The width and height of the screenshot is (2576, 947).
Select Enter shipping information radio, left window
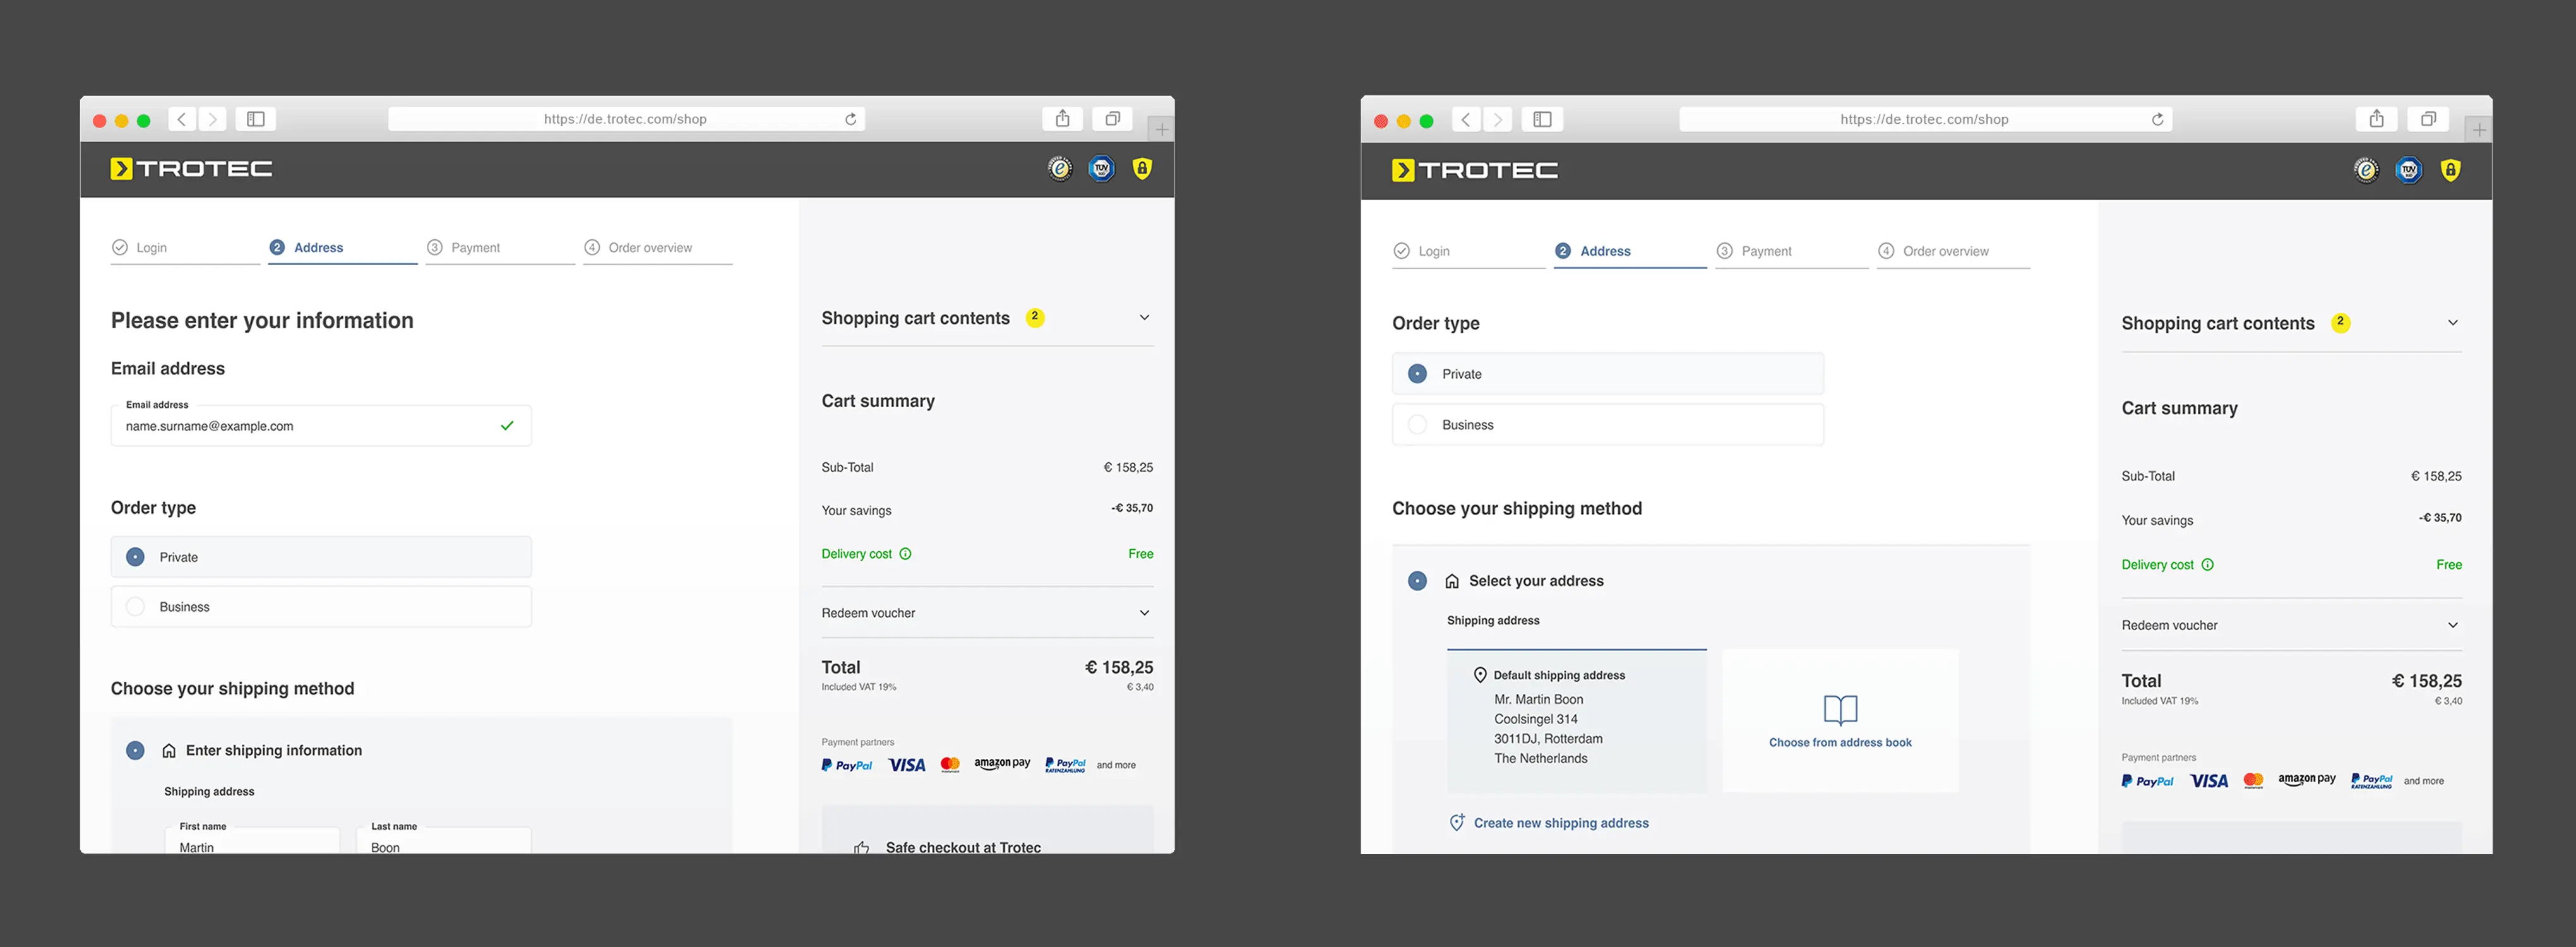(135, 751)
